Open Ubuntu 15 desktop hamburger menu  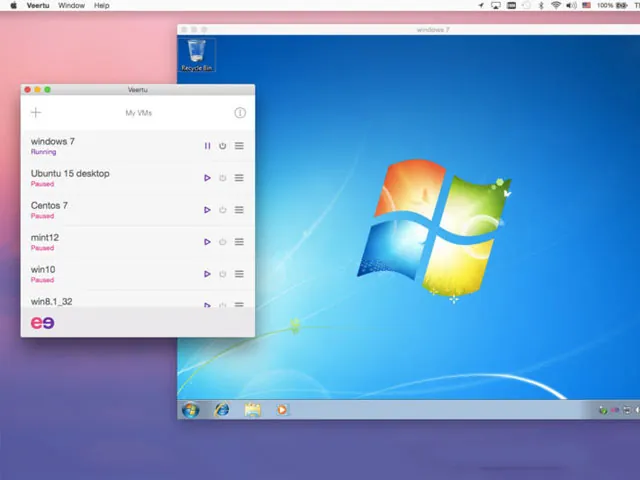pyautogui.click(x=239, y=178)
